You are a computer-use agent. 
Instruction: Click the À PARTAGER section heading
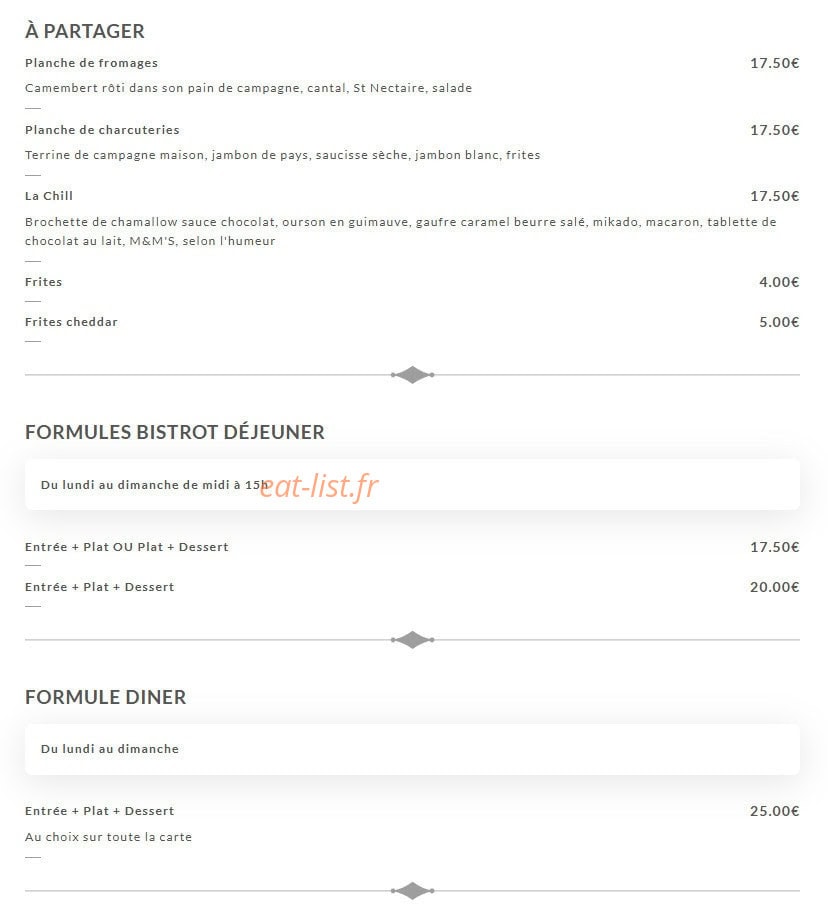tap(85, 31)
